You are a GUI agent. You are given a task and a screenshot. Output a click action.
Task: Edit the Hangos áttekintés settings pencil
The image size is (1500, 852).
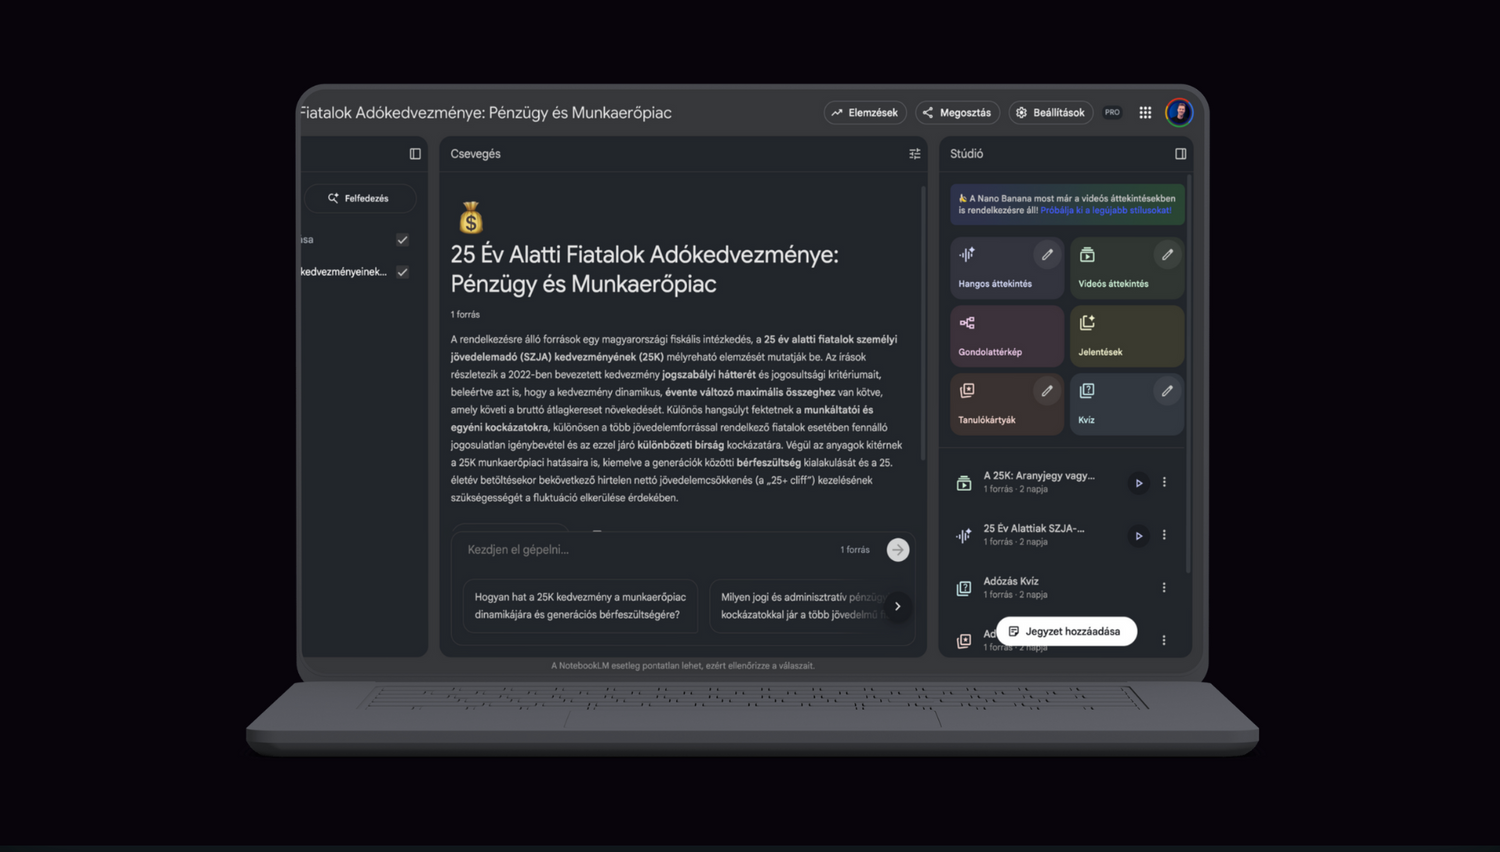pos(1047,255)
